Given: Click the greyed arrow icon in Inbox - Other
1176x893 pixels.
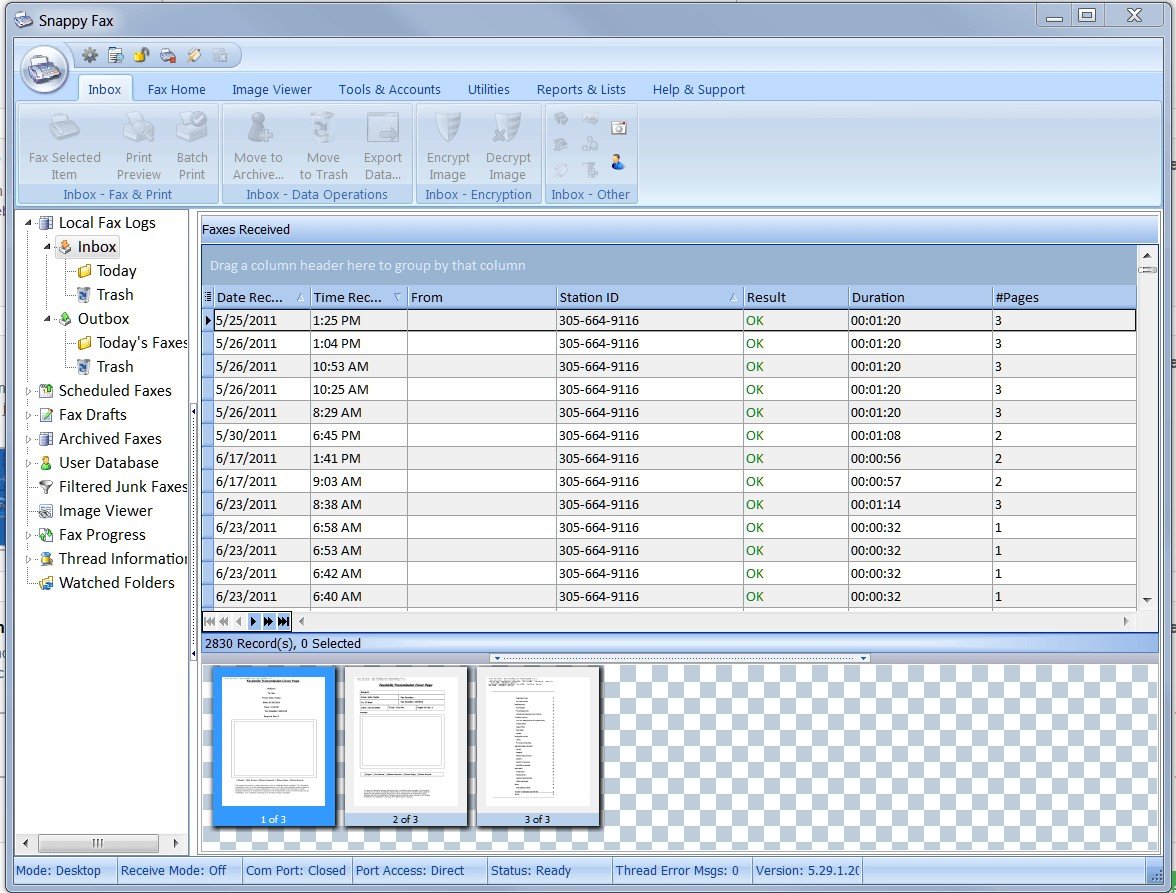Looking at the screenshot, I should click(x=591, y=119).
